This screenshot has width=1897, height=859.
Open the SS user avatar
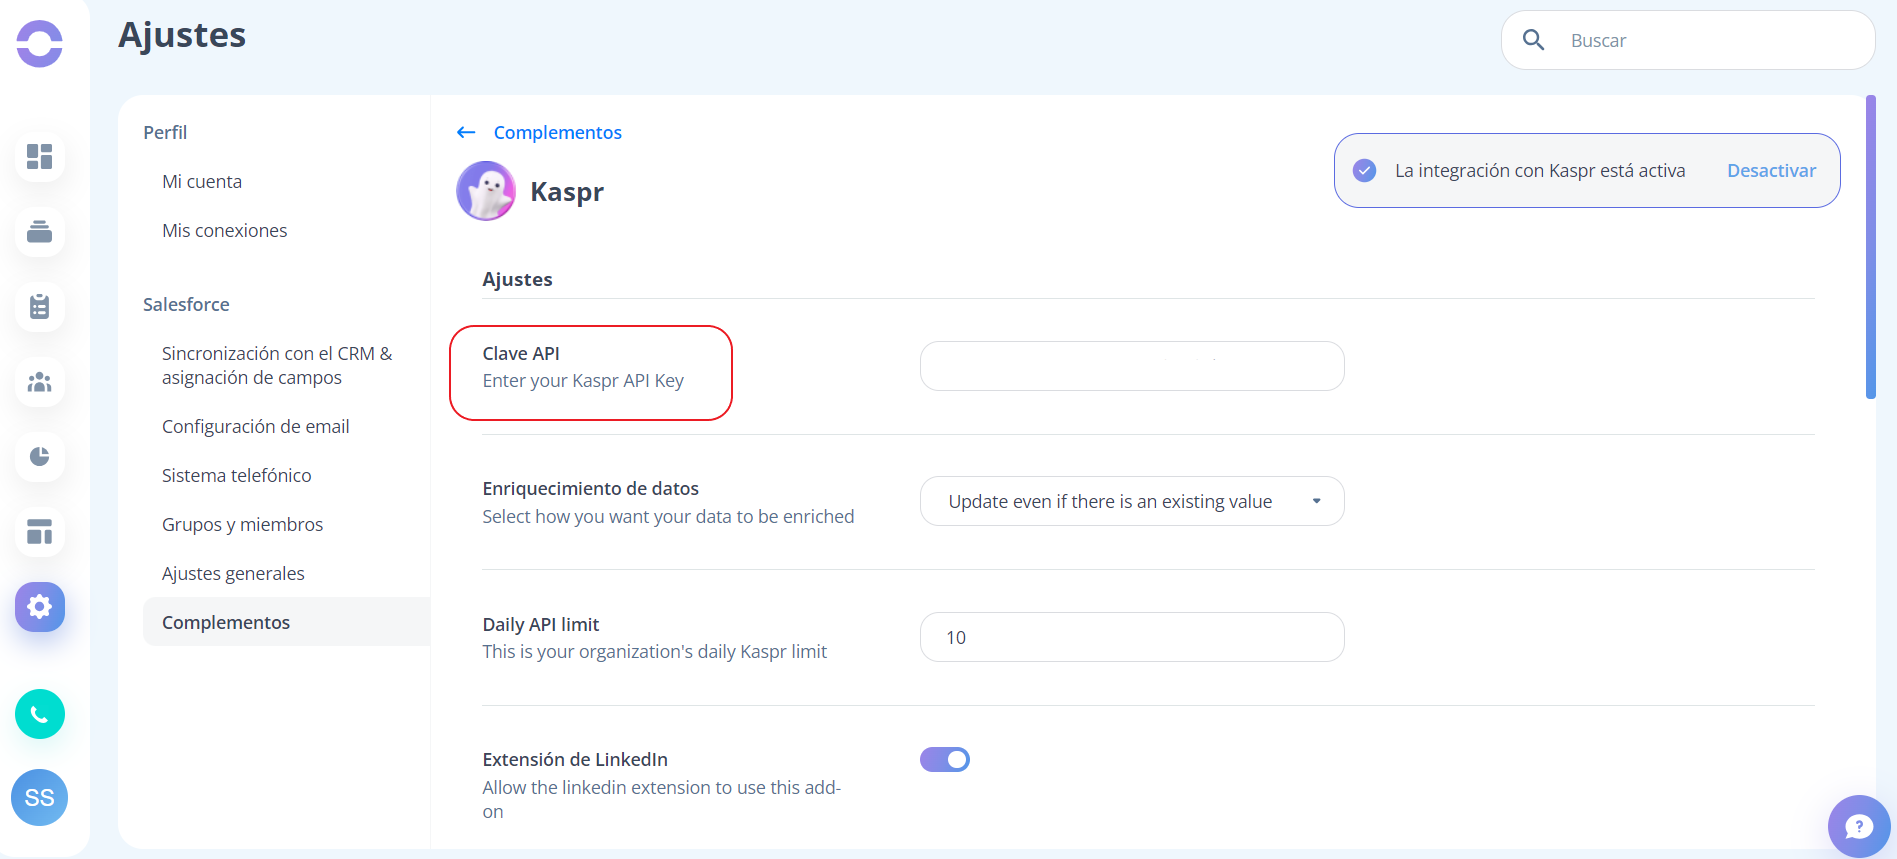click(40, 797)
